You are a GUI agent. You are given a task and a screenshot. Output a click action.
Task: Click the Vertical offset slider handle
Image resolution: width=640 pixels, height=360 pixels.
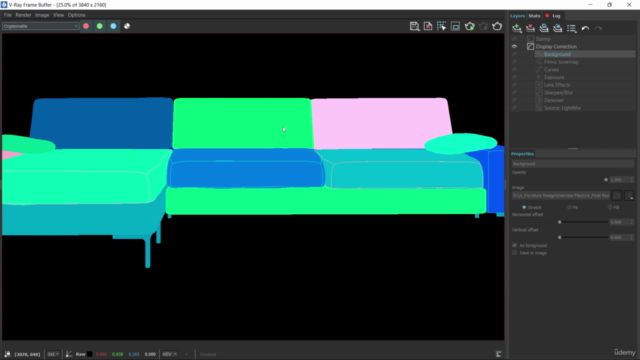pos(560,237)
